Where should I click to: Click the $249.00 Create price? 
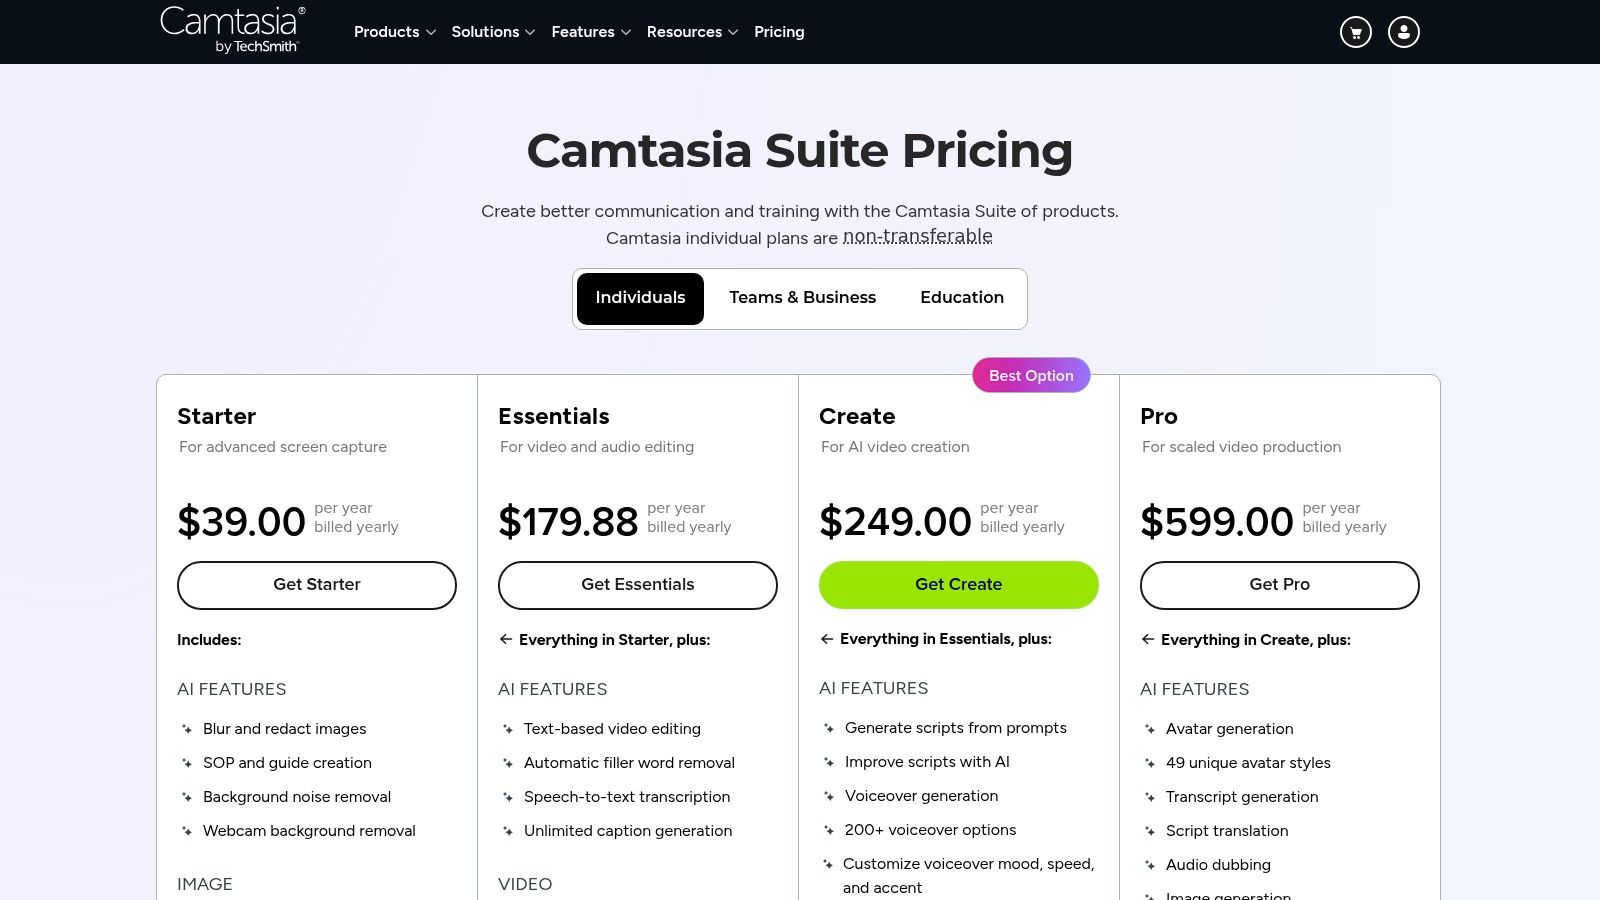click(x=895, y=521)
